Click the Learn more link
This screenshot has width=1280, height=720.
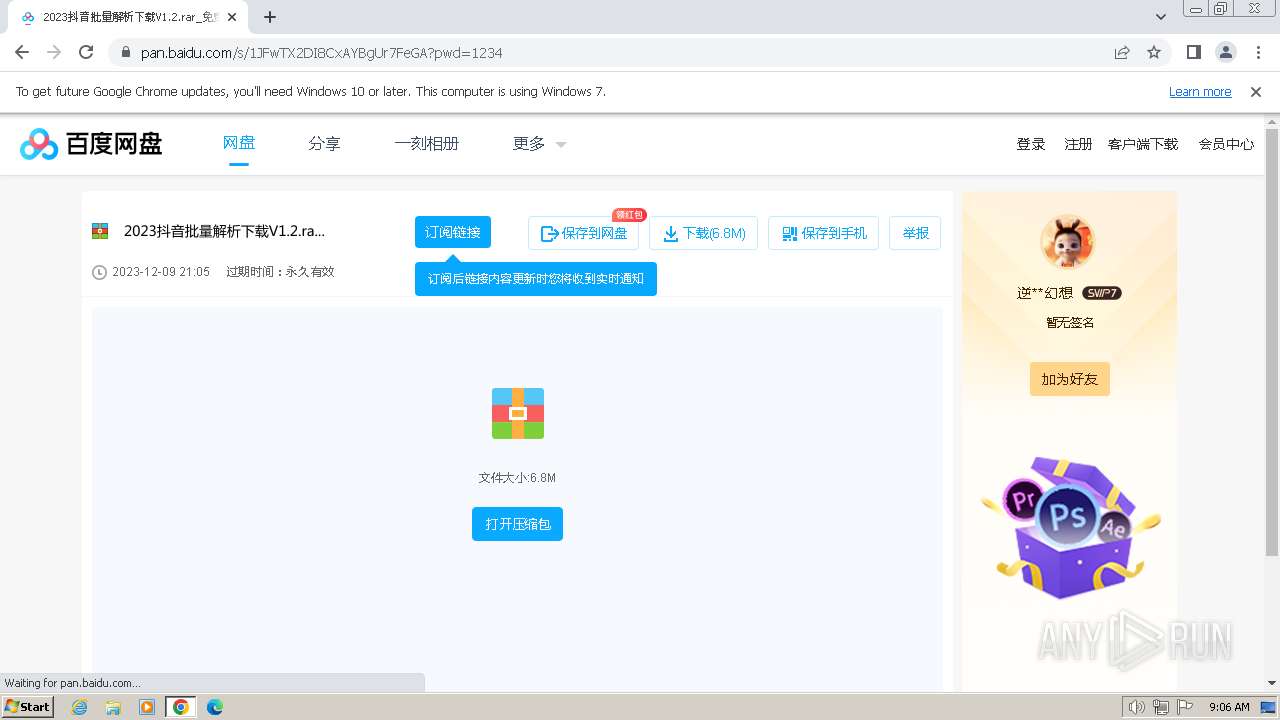click(1200, 92)
